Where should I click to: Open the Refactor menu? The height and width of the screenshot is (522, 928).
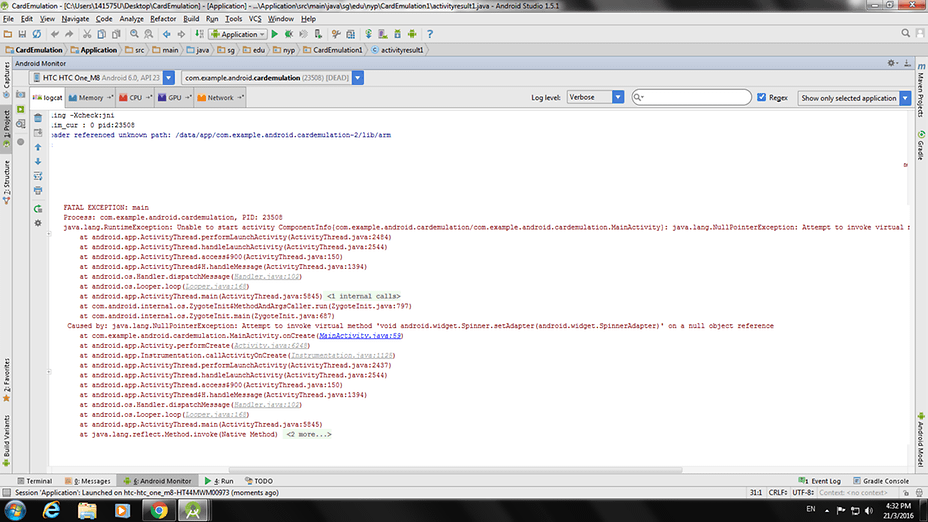tap(163, 19)
